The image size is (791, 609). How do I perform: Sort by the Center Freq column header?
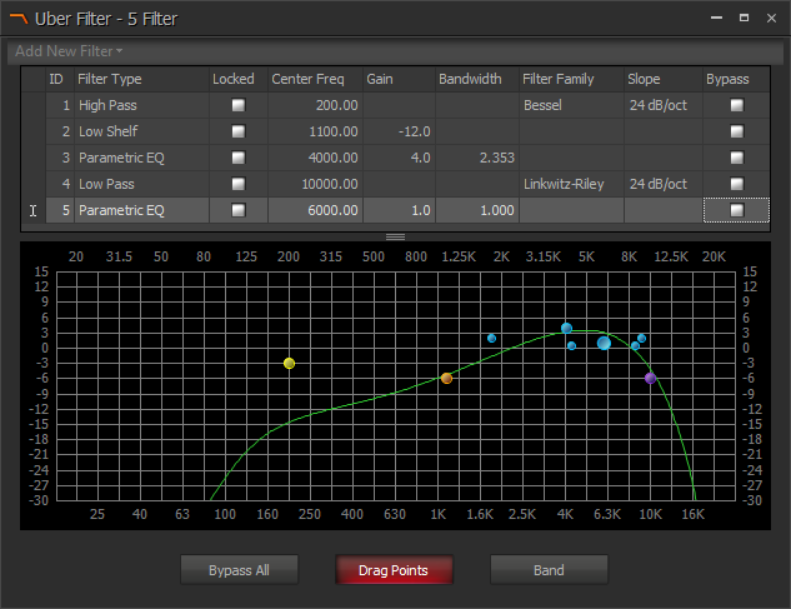coord(310,79)
